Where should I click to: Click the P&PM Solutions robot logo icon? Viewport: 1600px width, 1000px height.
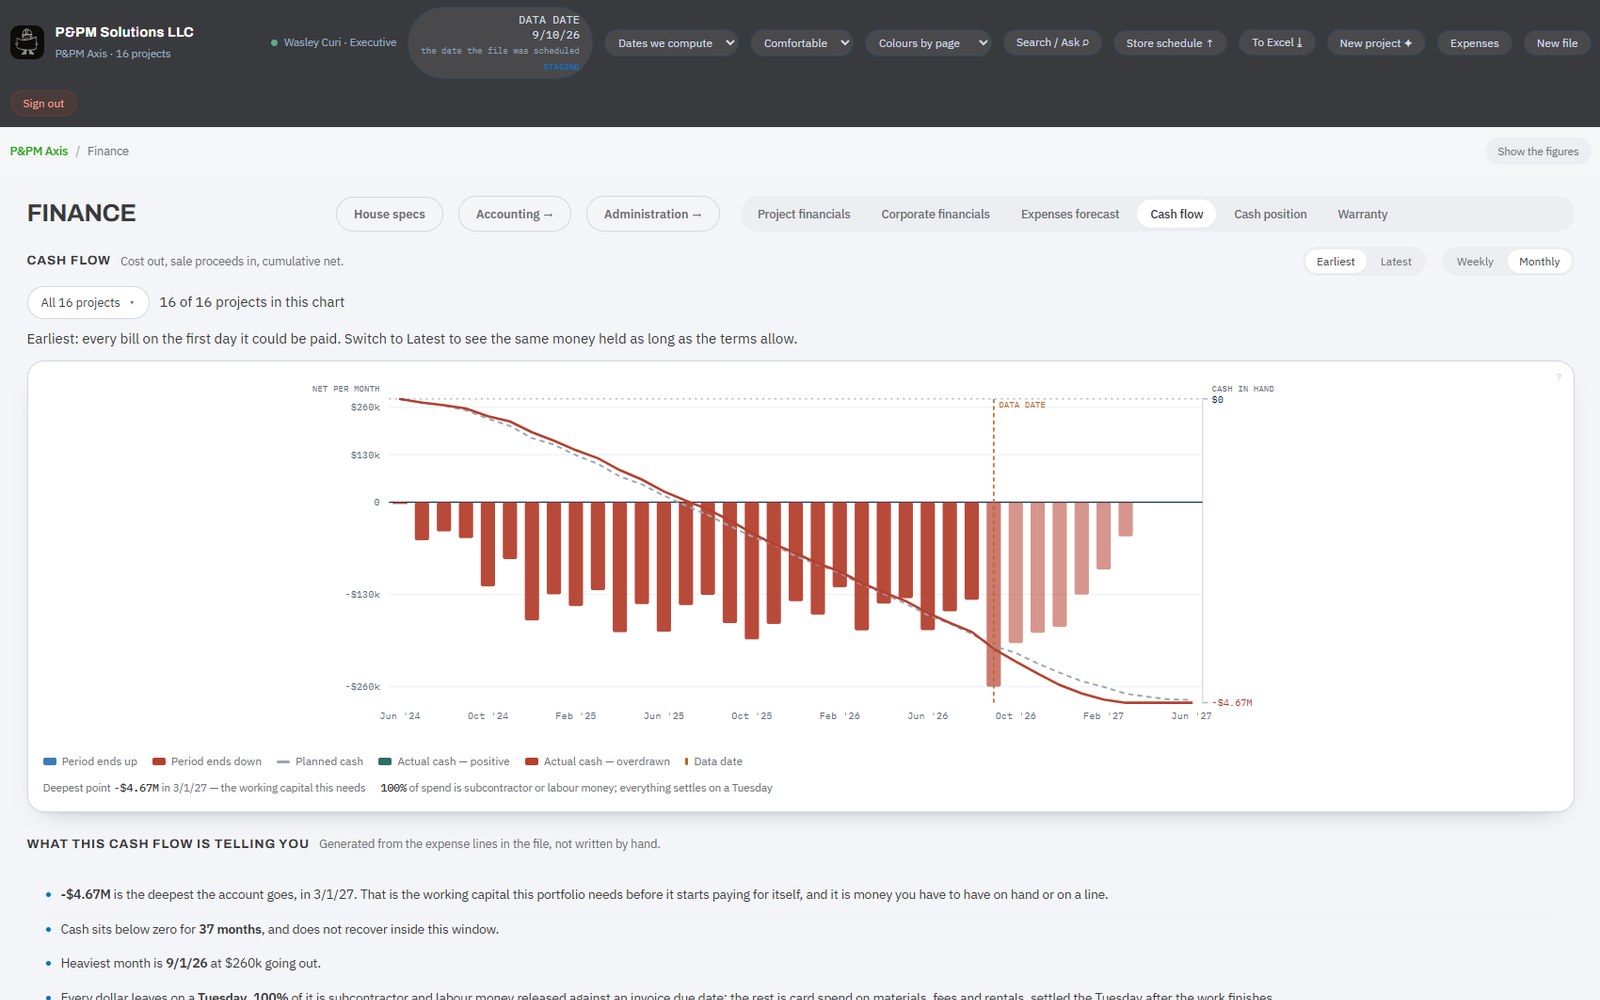27,42
